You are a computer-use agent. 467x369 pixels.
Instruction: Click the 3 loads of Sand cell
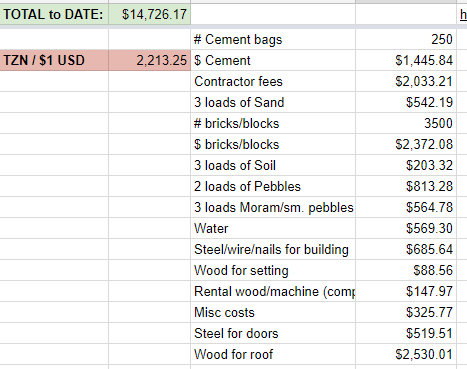[273, 102]
